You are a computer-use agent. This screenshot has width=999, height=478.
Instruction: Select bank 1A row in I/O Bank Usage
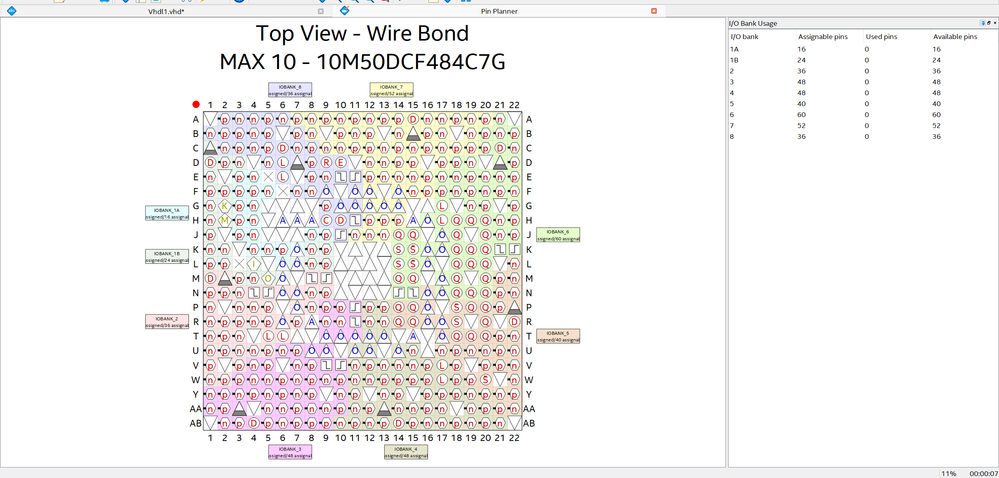pyautogui.click(x=863, y=49)
